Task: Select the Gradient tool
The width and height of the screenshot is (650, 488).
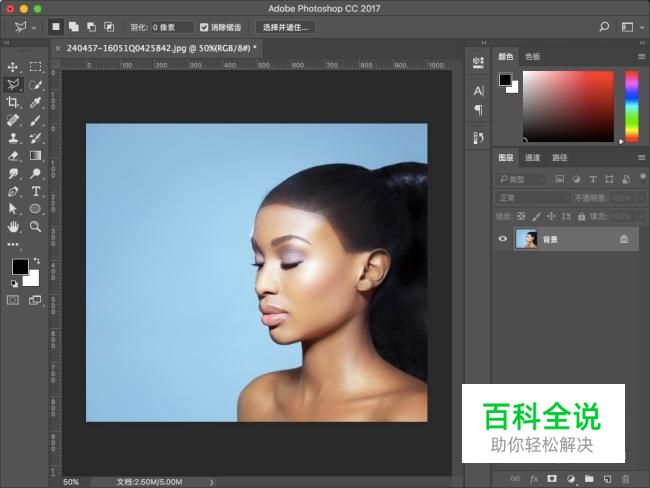Action: 35,155
